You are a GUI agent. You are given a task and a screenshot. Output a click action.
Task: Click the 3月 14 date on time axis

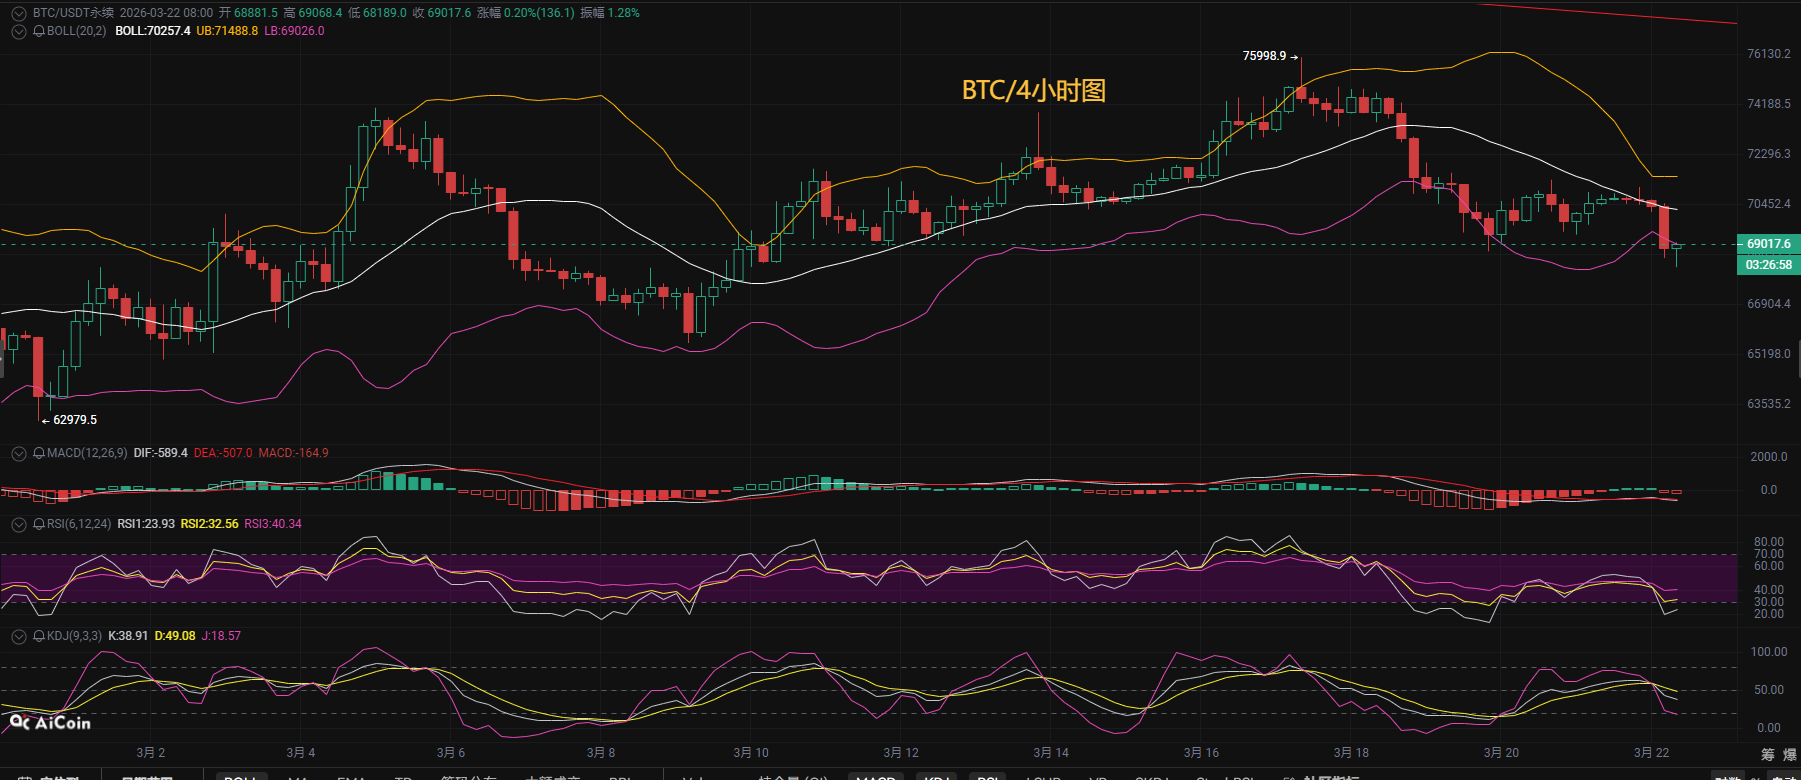[1051, 752]
